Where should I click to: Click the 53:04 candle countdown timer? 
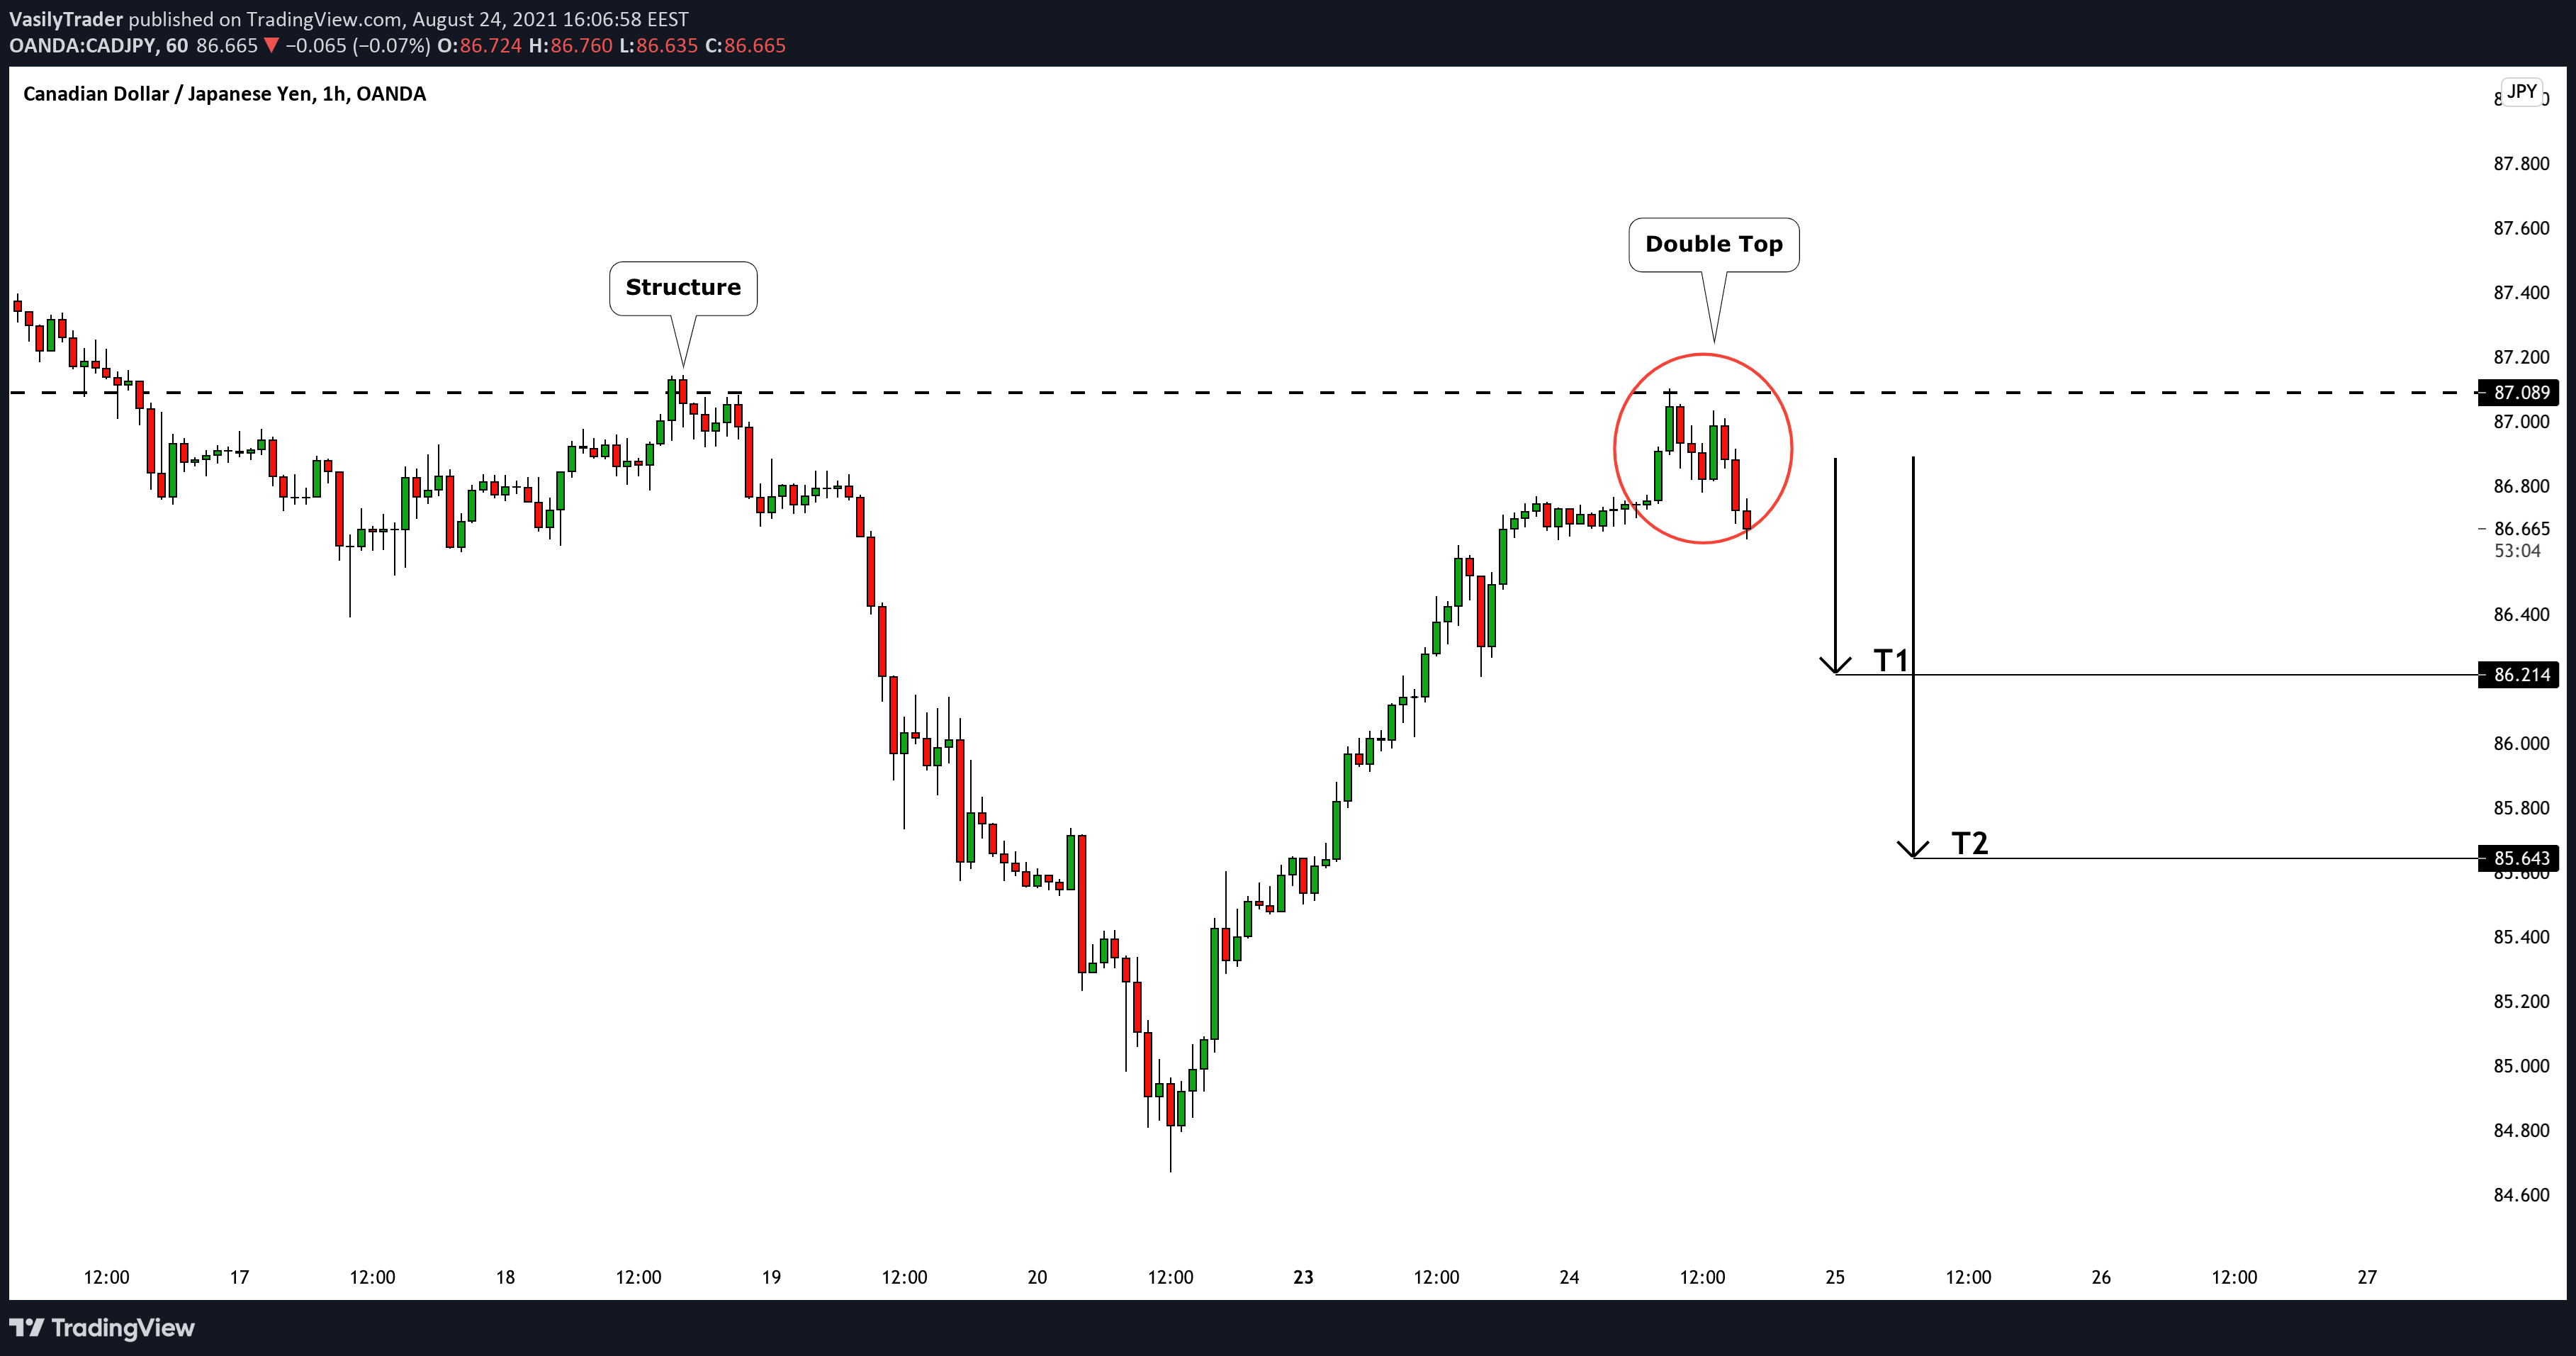2517,551
